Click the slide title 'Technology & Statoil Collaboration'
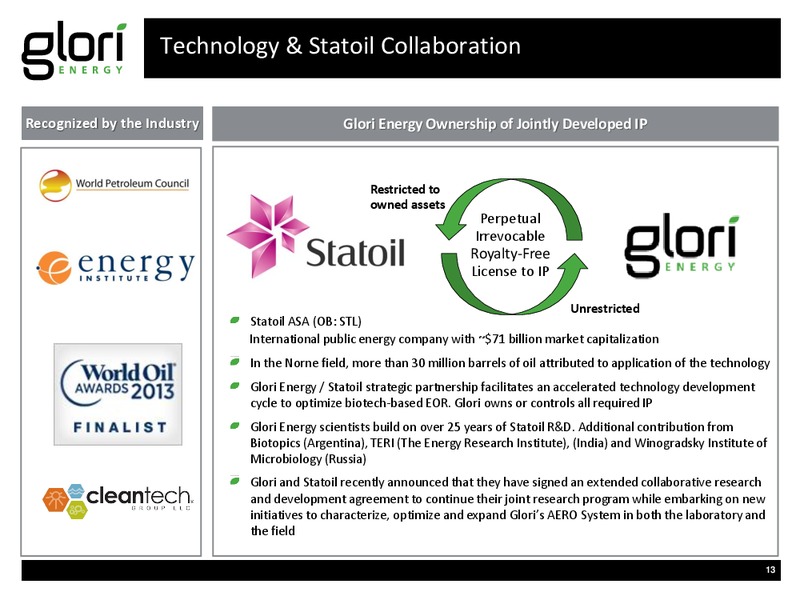Image resolution: width=800 pixels, height=600 pixels. [340, 46]
